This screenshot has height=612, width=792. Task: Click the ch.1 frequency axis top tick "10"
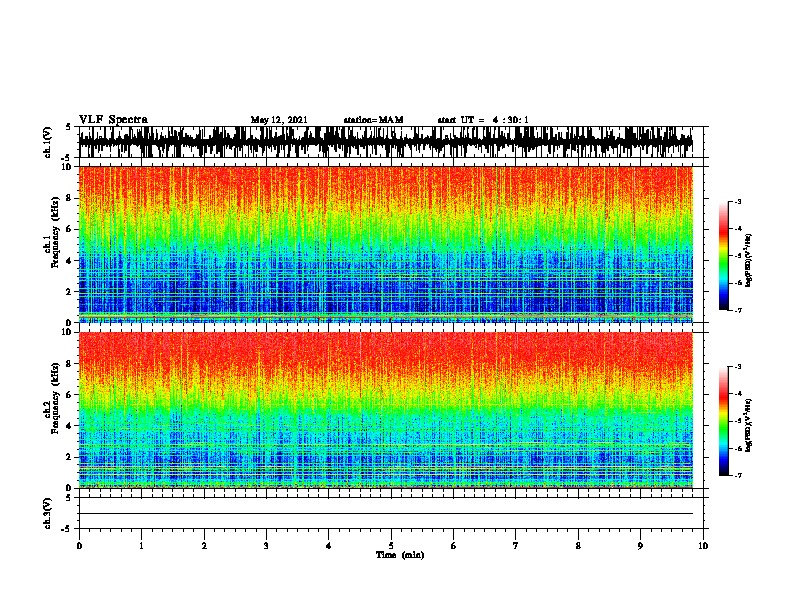coord(67,167)
